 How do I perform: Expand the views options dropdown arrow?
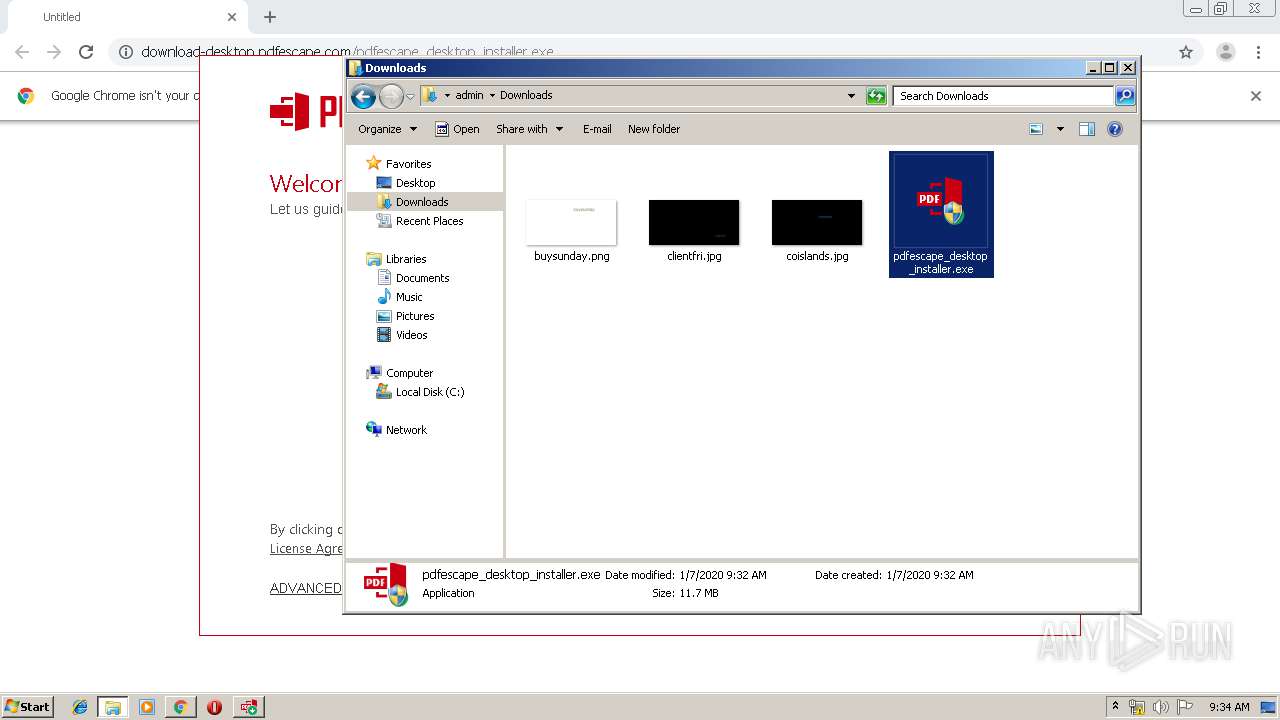point(1060,129)
